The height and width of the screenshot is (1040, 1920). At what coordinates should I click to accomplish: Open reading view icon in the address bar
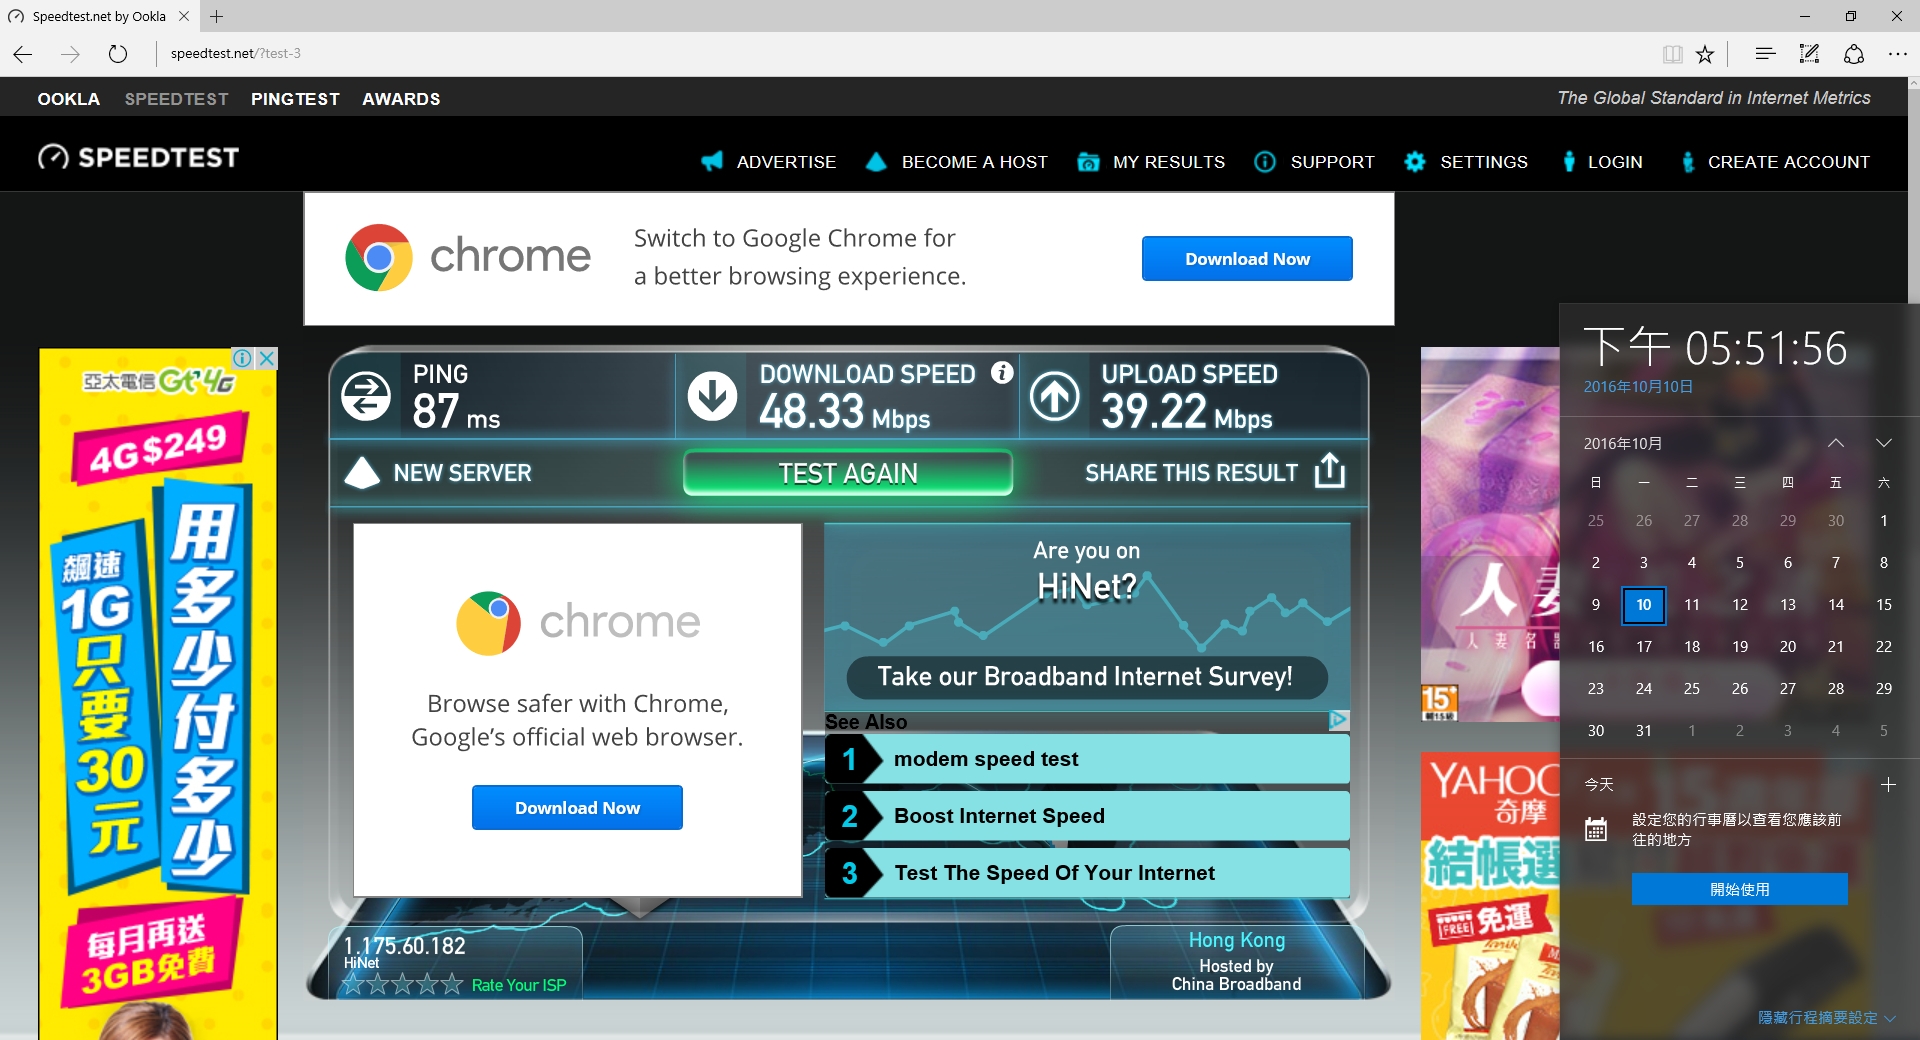(x=1672, y=54)
